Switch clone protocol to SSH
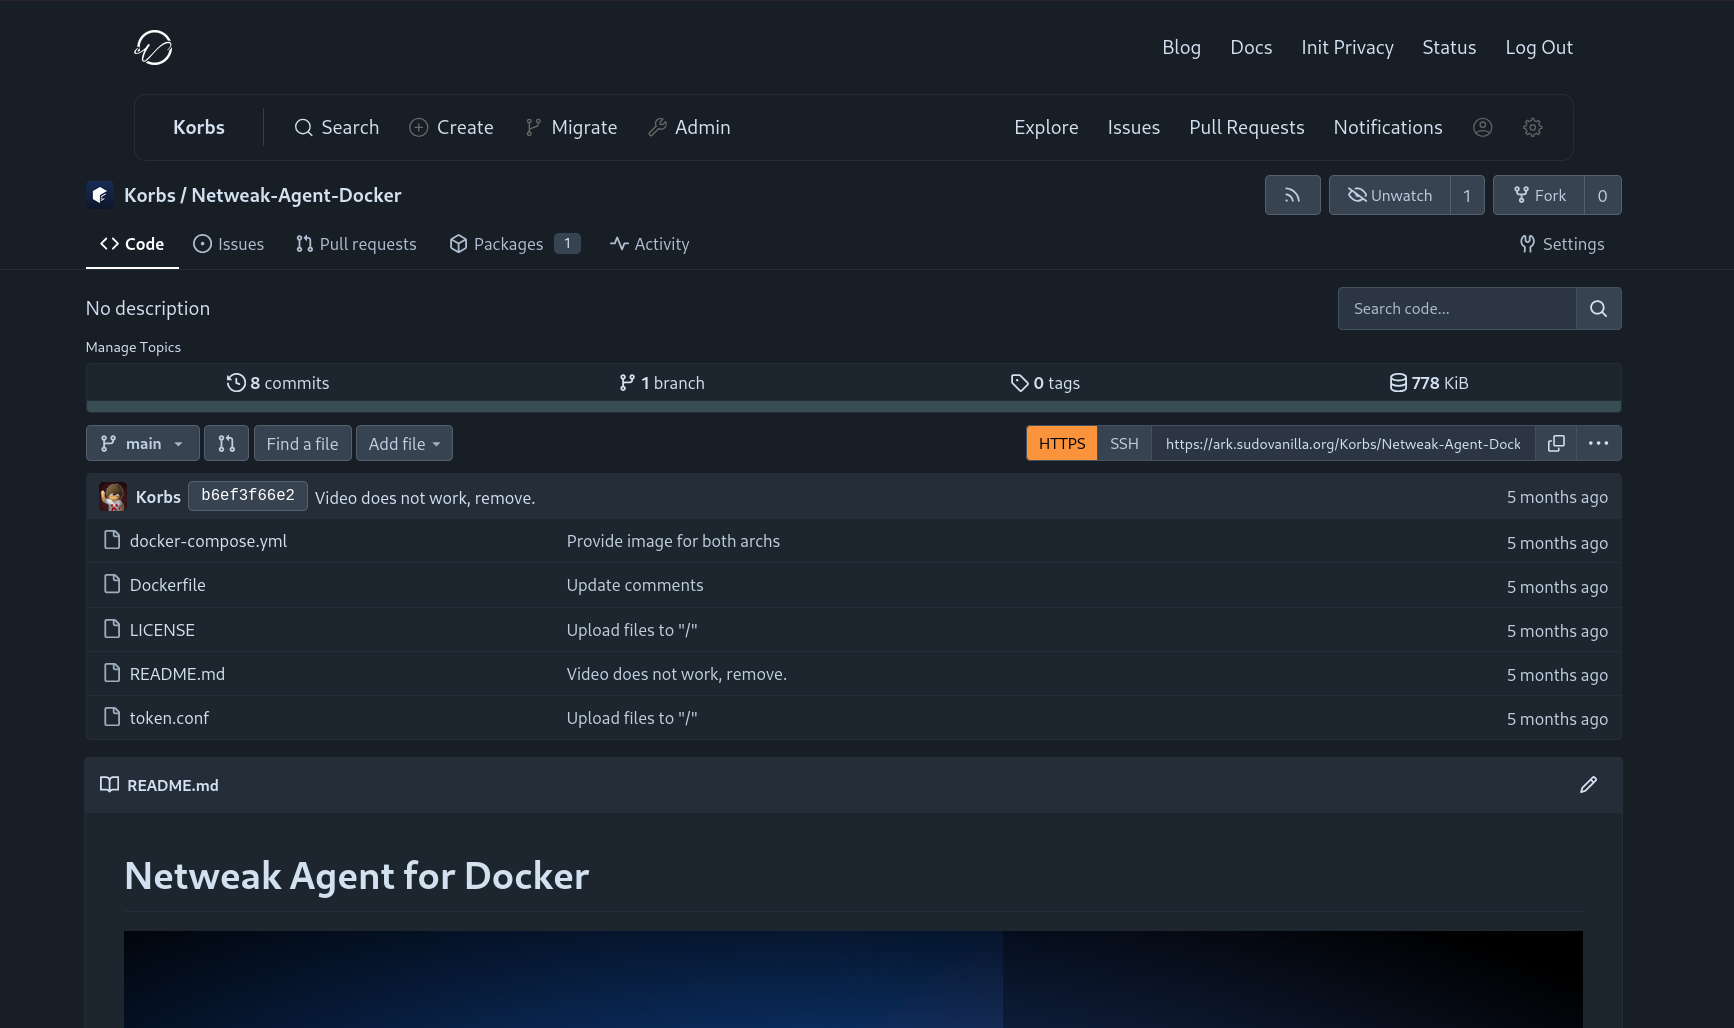This screenshot has height=1028, width=1734. [x=1124, y=443]
